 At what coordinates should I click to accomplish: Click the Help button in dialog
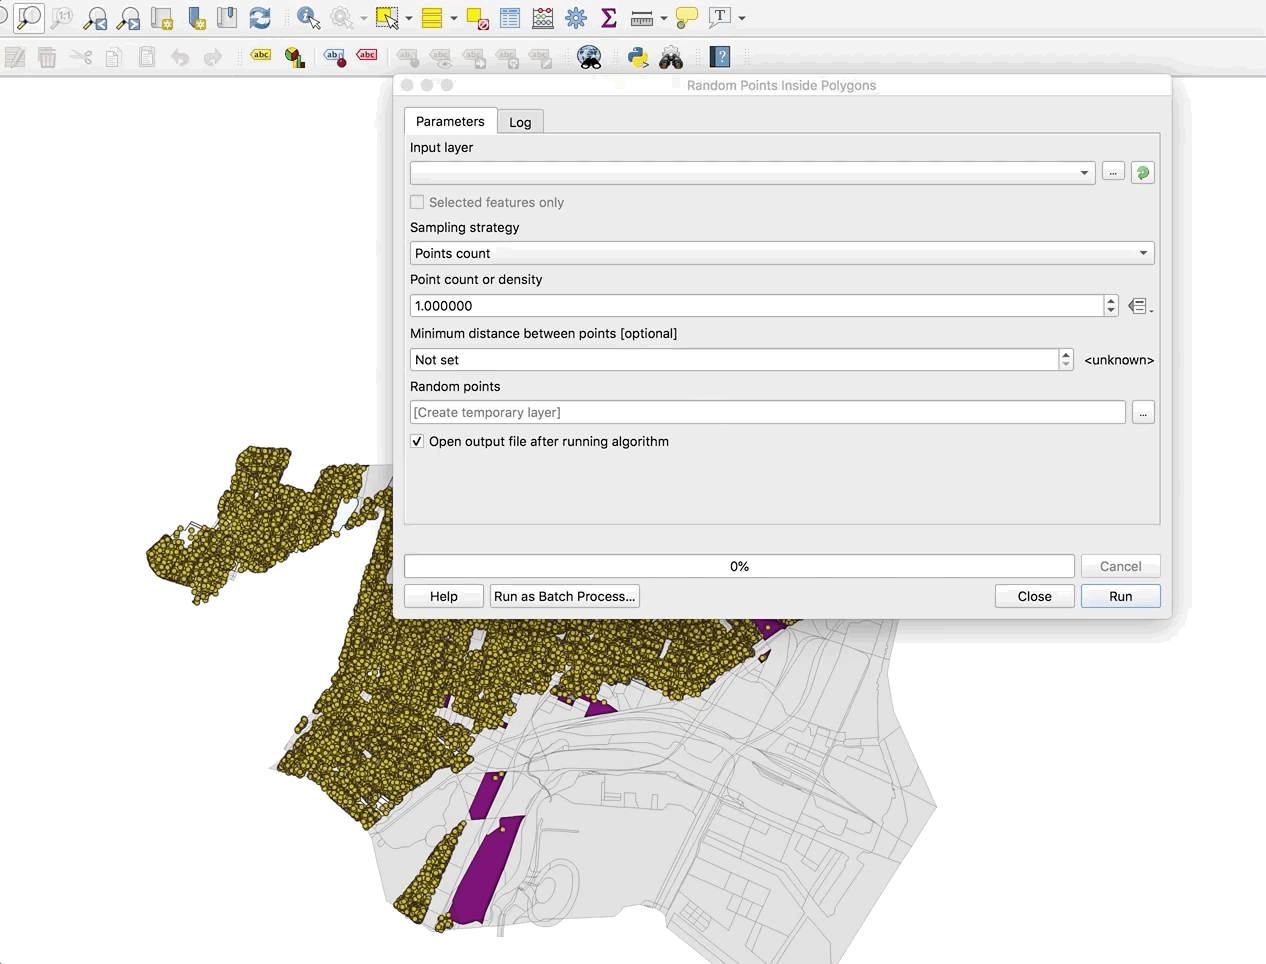coord(443,596)
